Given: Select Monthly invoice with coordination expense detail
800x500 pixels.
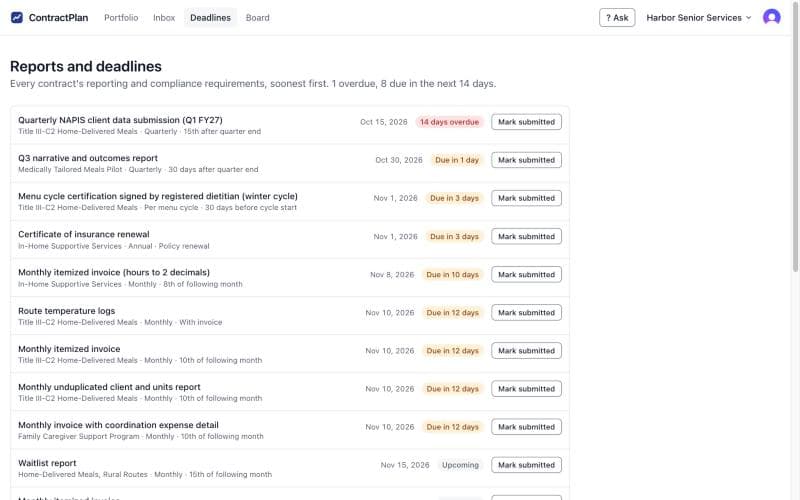Looking at the screenshot, I should [x=118, y=425].
